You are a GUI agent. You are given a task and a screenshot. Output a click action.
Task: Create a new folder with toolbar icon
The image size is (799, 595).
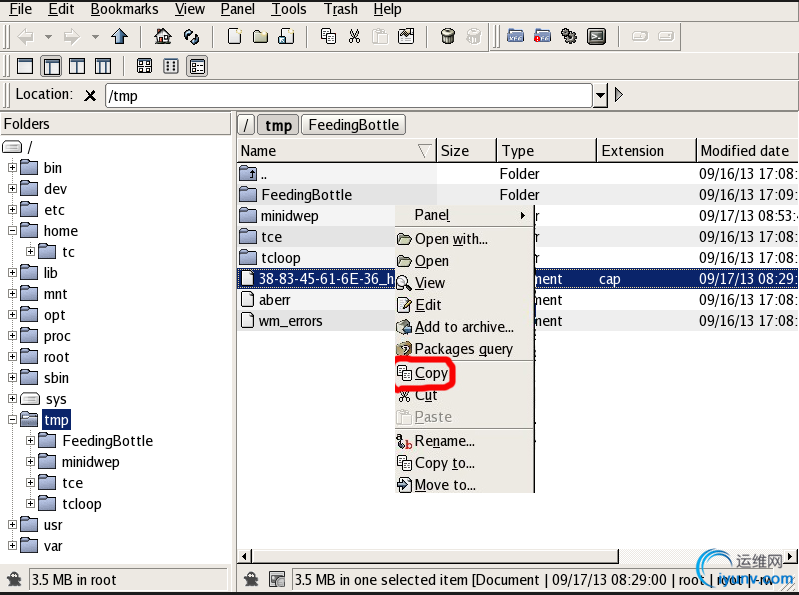[x=260, y=37]
